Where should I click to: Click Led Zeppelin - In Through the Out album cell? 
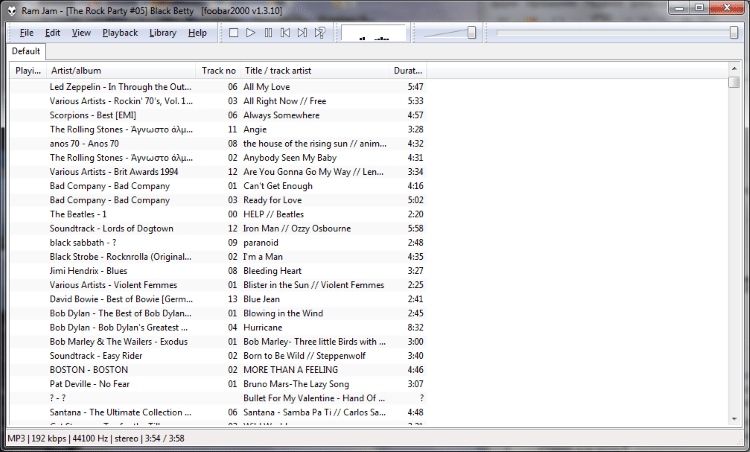tap(121, 87)
